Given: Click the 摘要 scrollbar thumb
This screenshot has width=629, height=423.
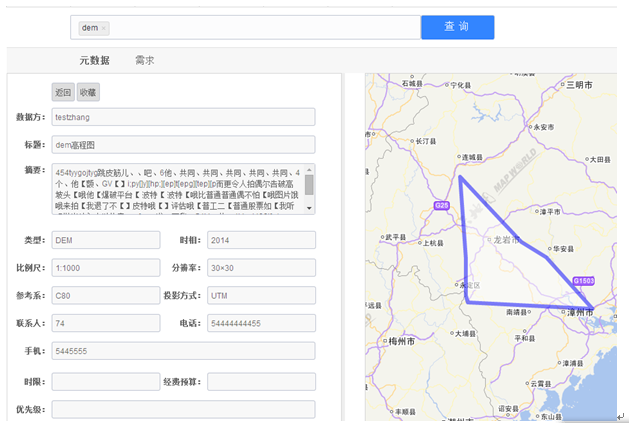Looking at the screenshot, I should tap(309, 185).
